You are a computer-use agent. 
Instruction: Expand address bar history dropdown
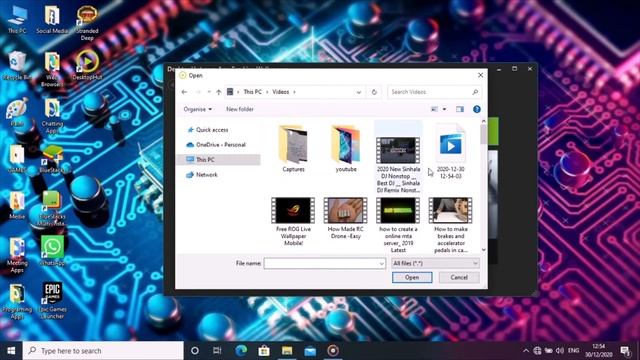pyautogui.click(x=358, y=92)
